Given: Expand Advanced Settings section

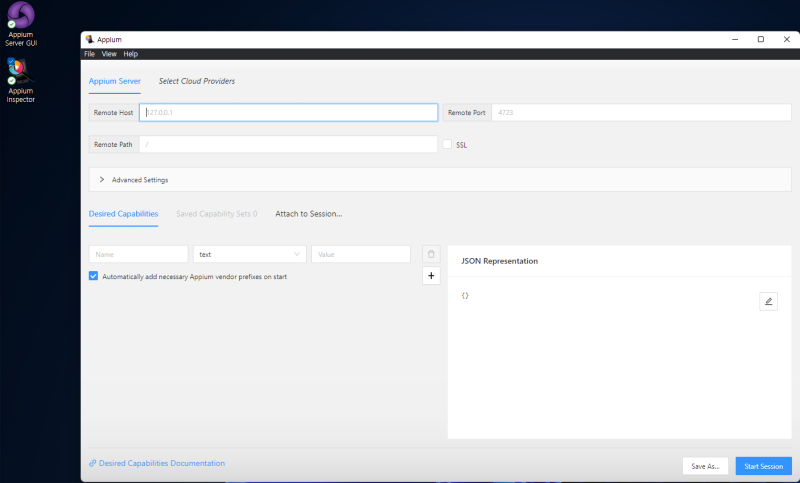Looking at the screenshot, I should pos(440,180).
